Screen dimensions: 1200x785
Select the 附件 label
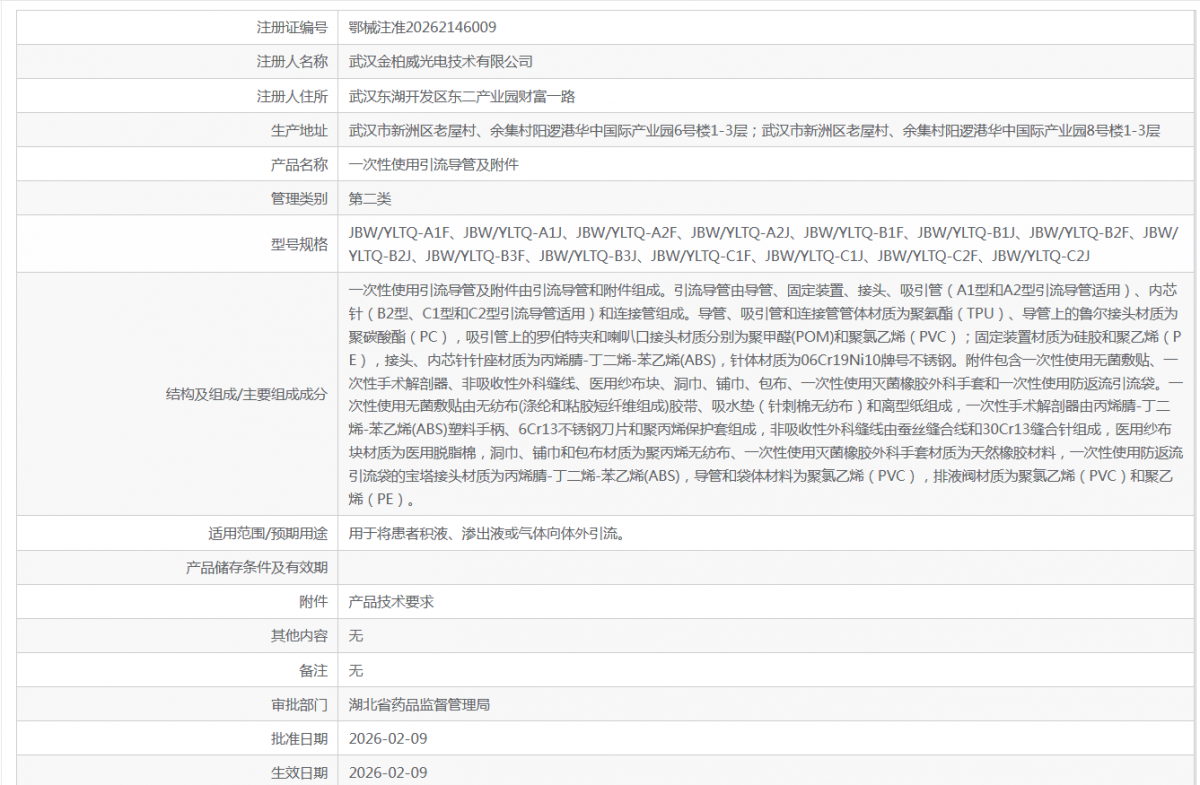click(x=313, y=601)
